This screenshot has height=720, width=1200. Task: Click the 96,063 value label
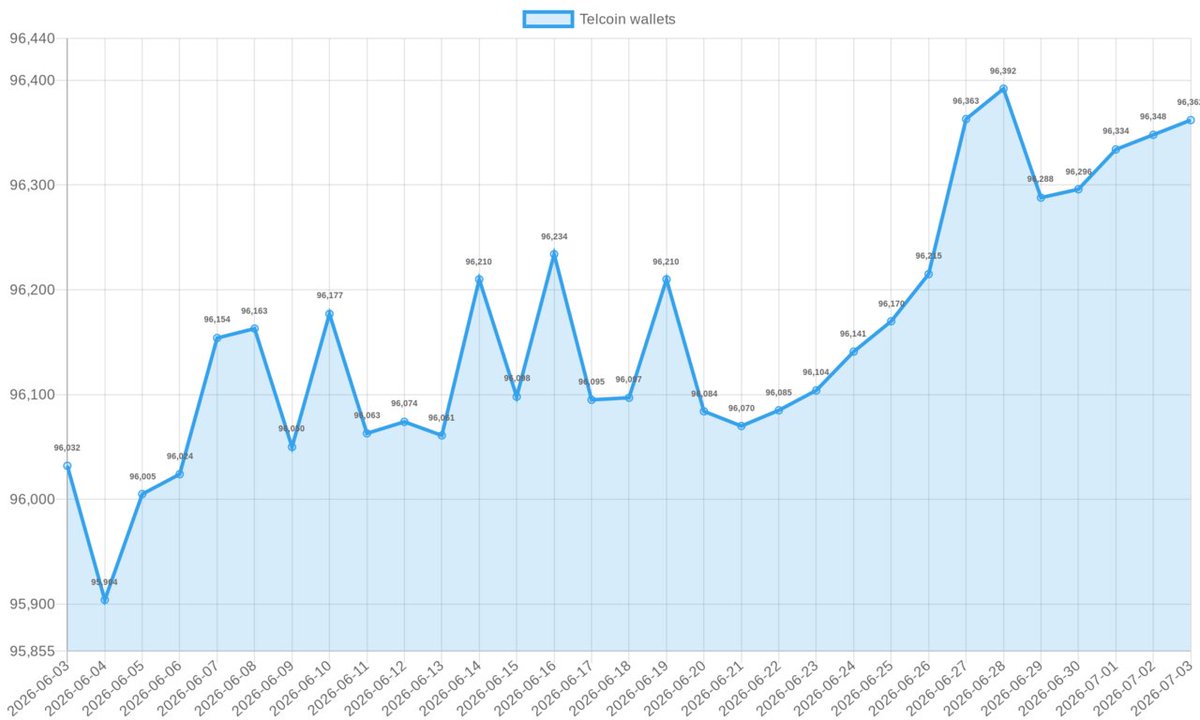(x=367, y=416)
